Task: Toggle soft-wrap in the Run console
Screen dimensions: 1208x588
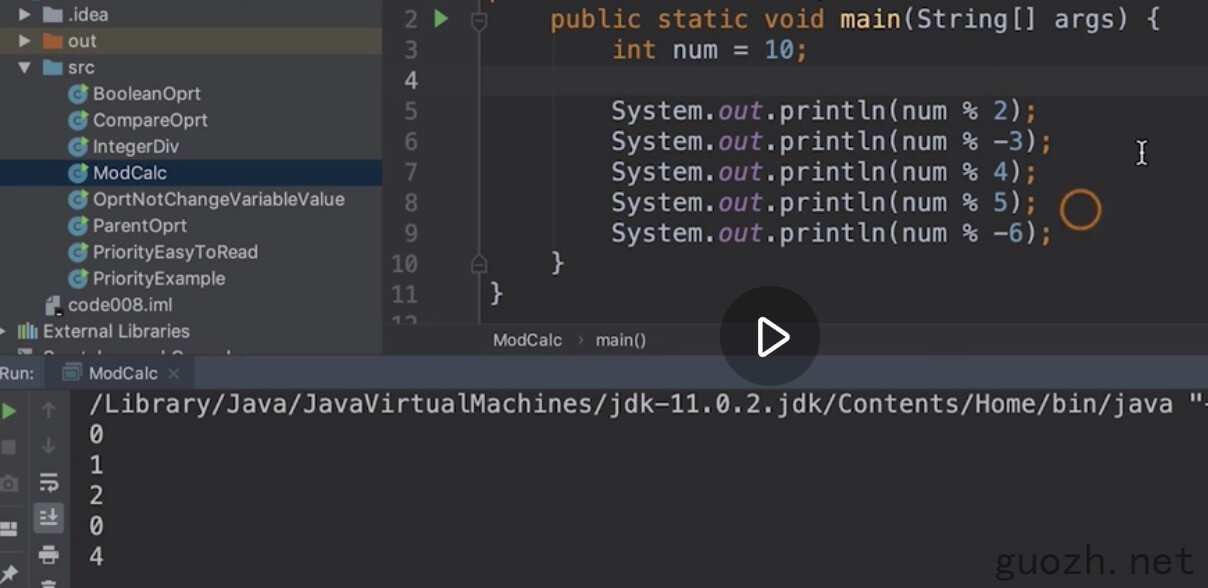Action: (x=48, y=483)
